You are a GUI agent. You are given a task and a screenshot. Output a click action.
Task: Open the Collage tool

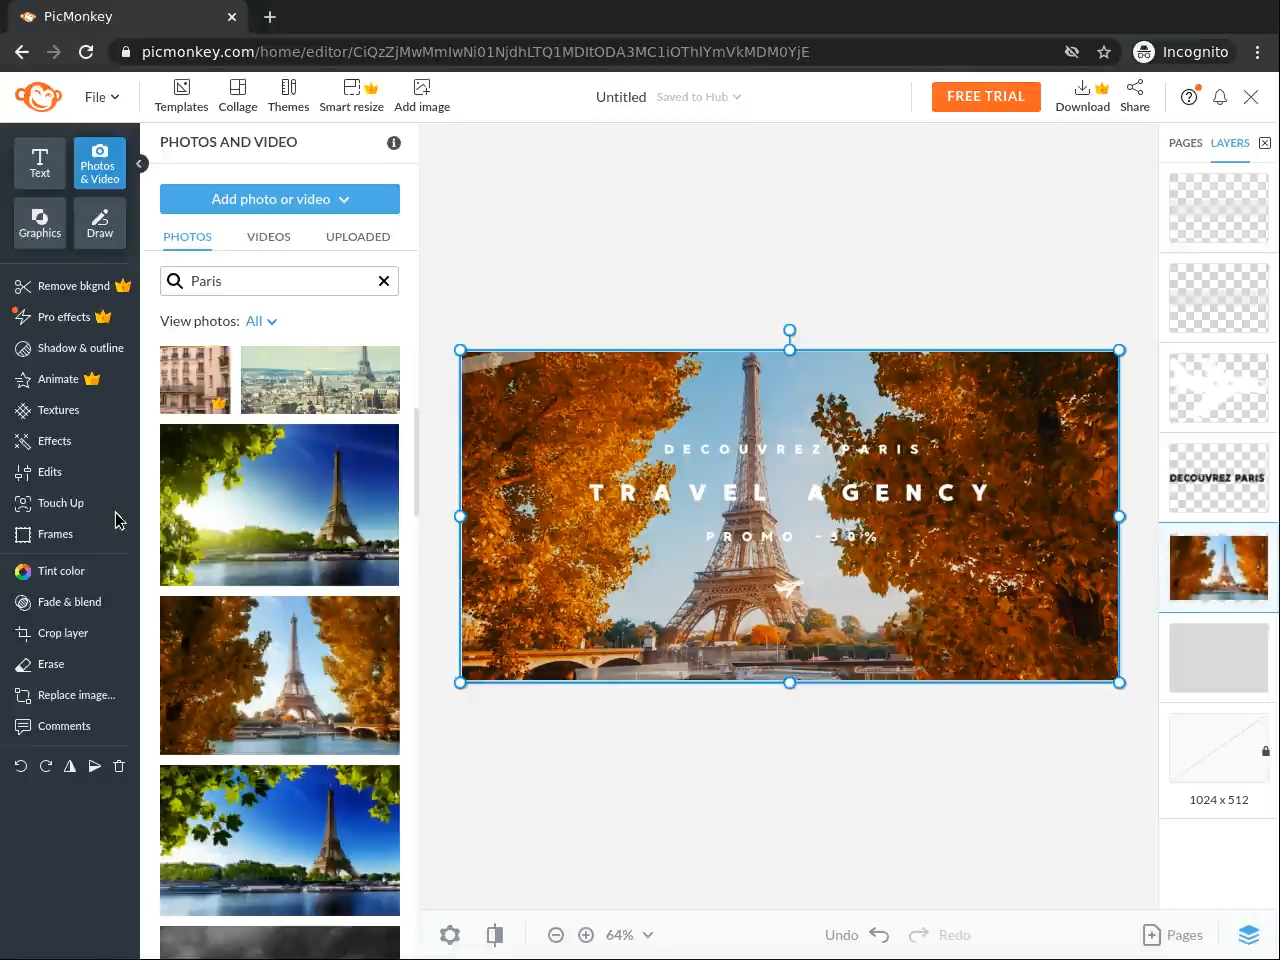pos(238,96)
